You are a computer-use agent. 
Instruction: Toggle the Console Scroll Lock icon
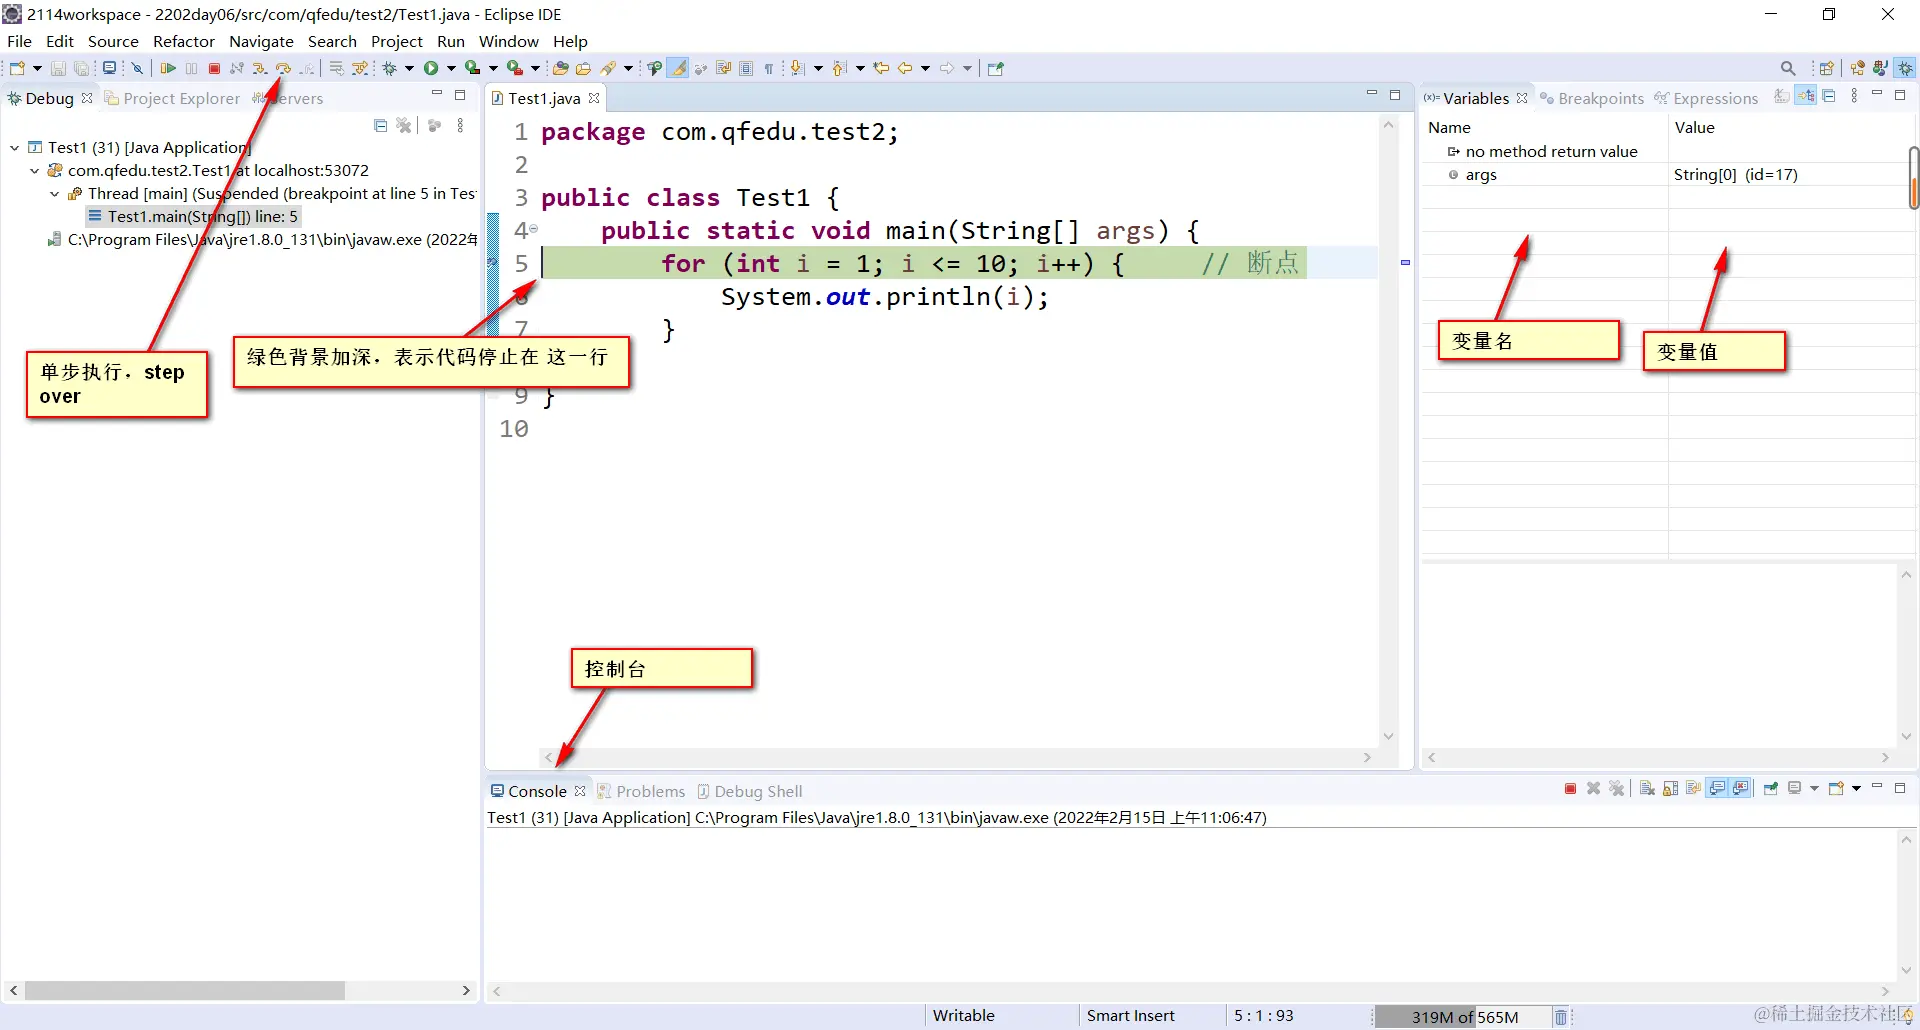pos(1670,789)
